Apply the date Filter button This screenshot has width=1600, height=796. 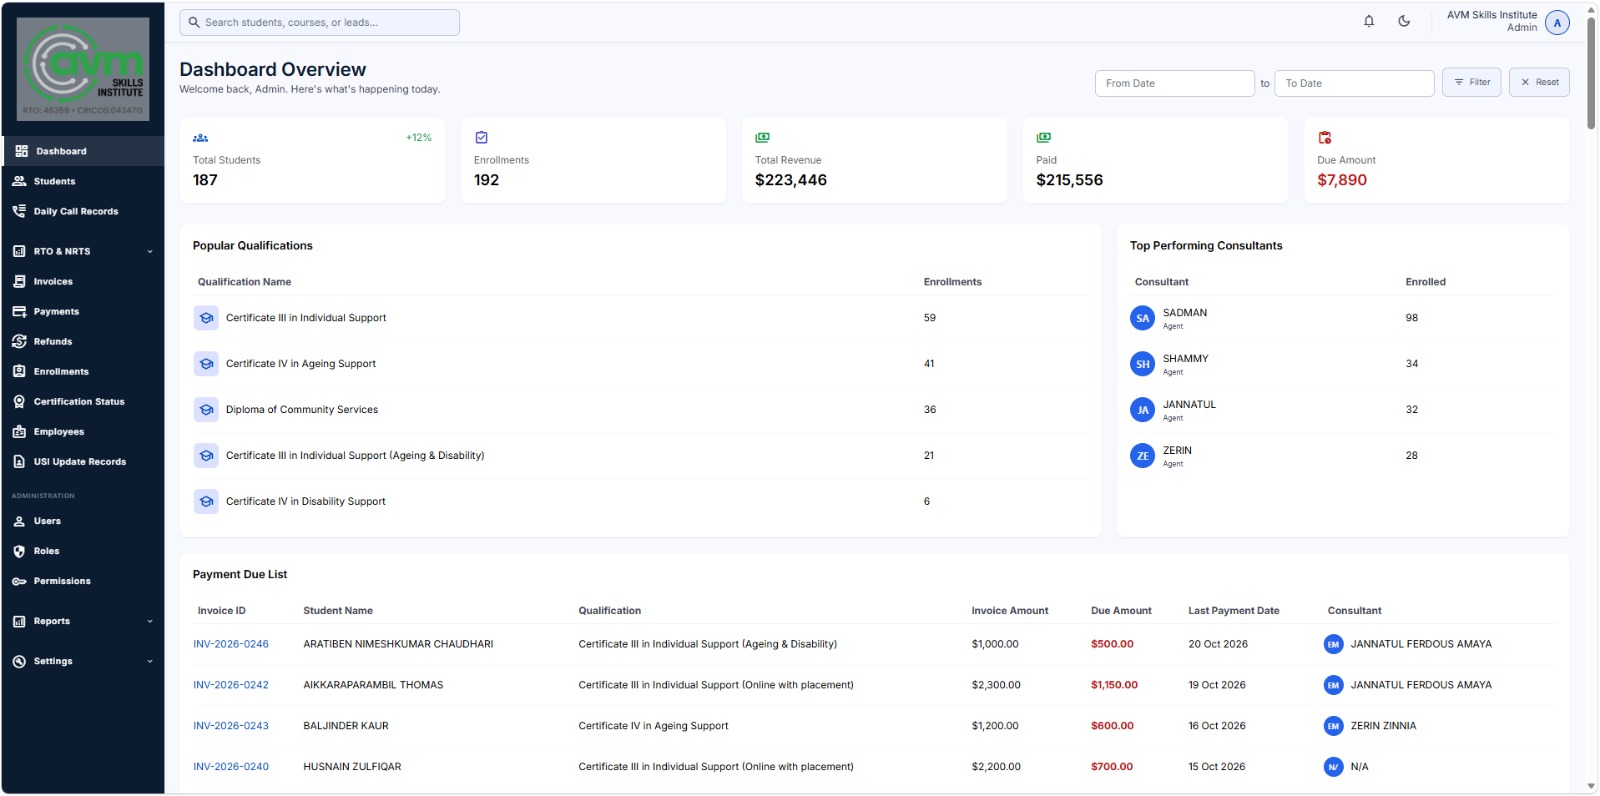coord(1472,82)
